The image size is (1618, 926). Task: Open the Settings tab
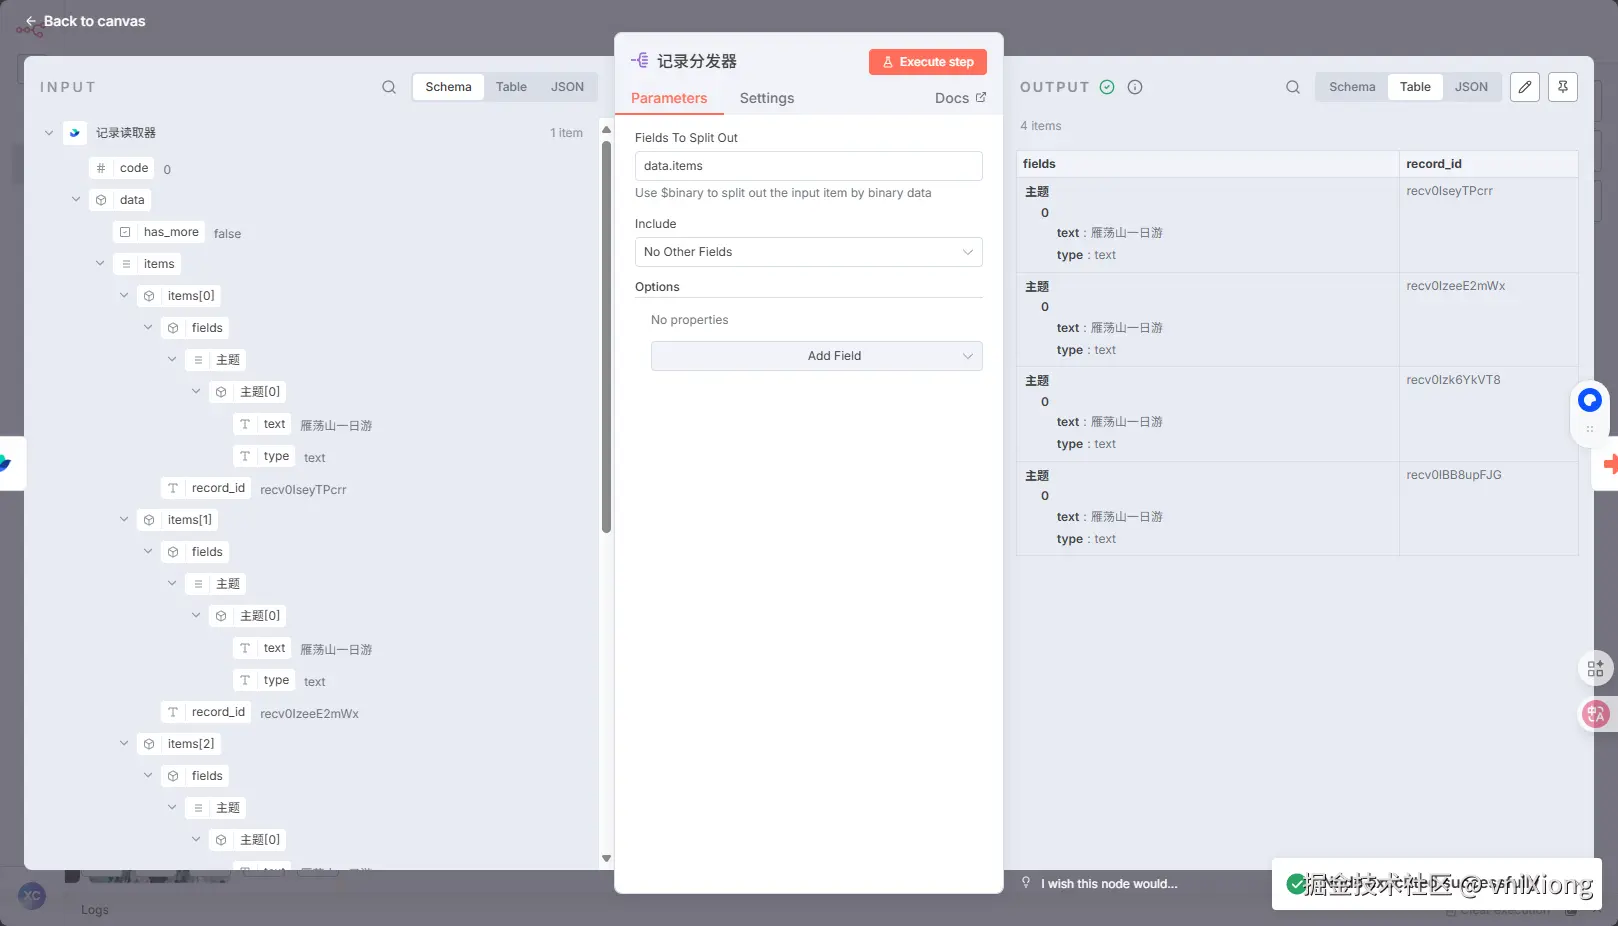767,98
